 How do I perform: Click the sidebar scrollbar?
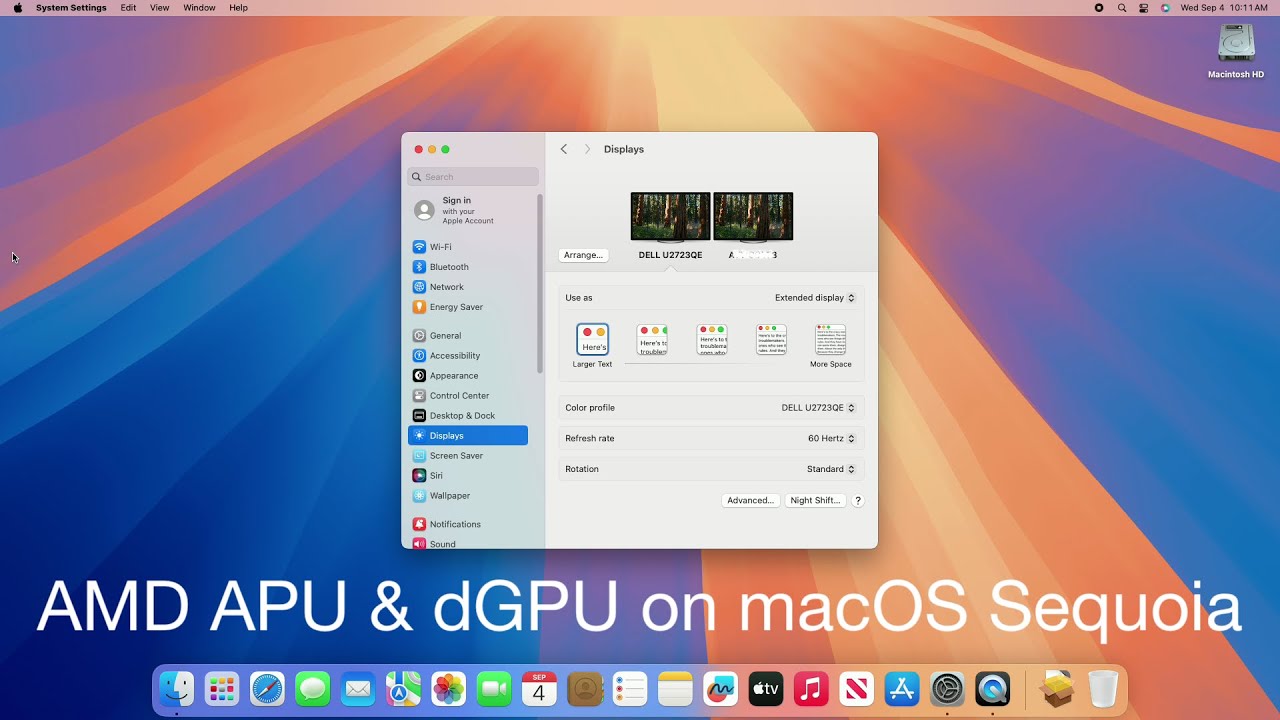click(x=540, y=284)
